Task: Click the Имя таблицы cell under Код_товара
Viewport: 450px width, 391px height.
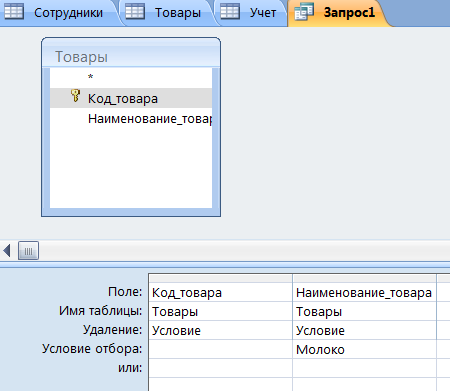Action: tap(220, 312)
